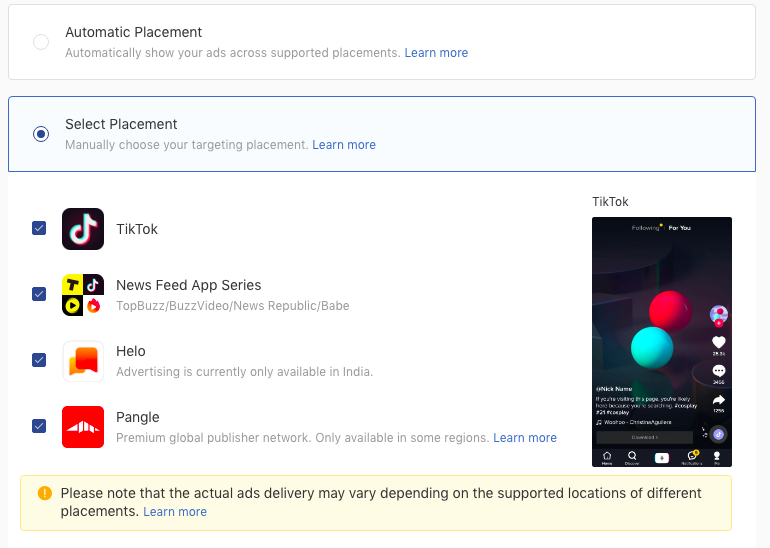The image size is (770, 548).
Task: Tap the heart icon in TikTok preview
Action: coord(718,342)
